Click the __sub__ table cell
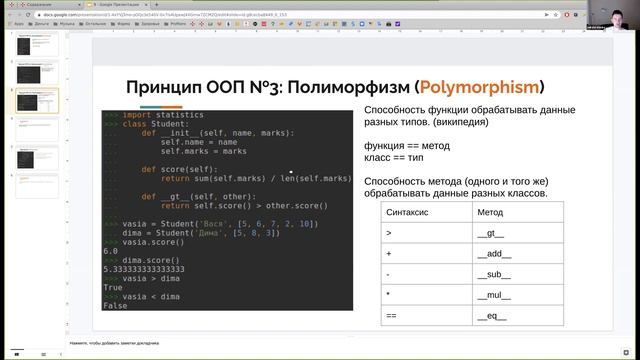 click(518, 274)
